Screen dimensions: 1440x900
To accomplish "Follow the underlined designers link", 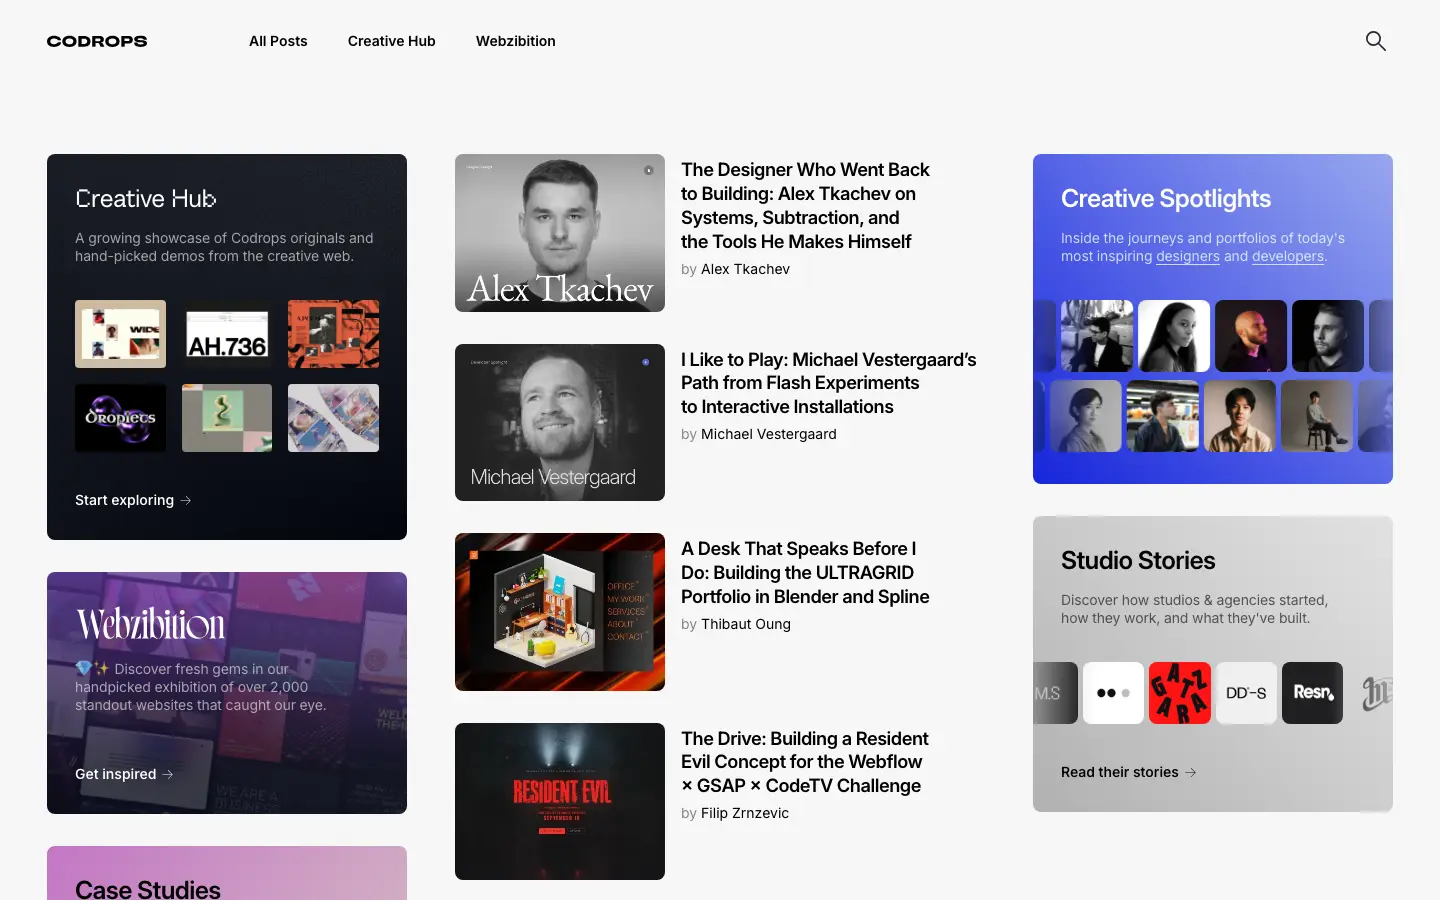I will [1188, 256].
